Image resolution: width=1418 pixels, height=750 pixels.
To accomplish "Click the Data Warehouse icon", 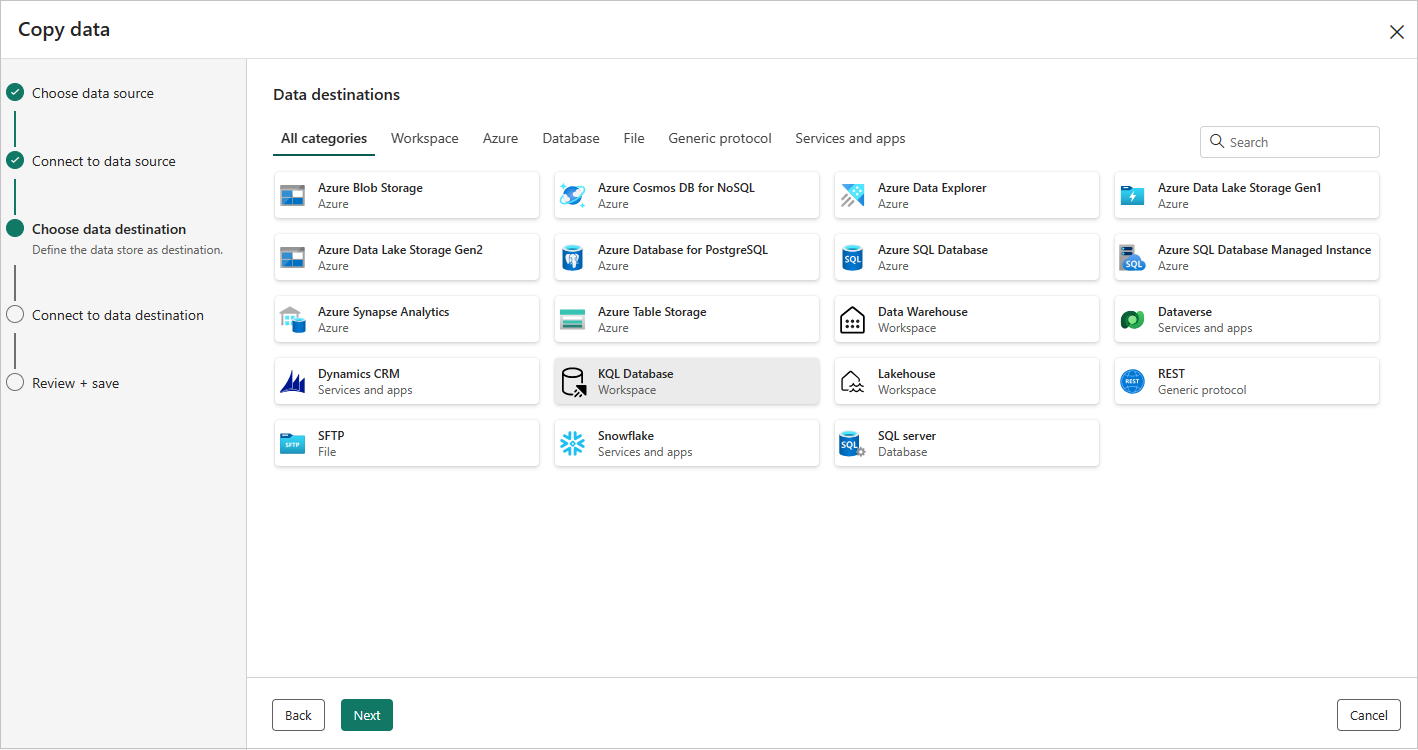I will click(x=852, y=319).
